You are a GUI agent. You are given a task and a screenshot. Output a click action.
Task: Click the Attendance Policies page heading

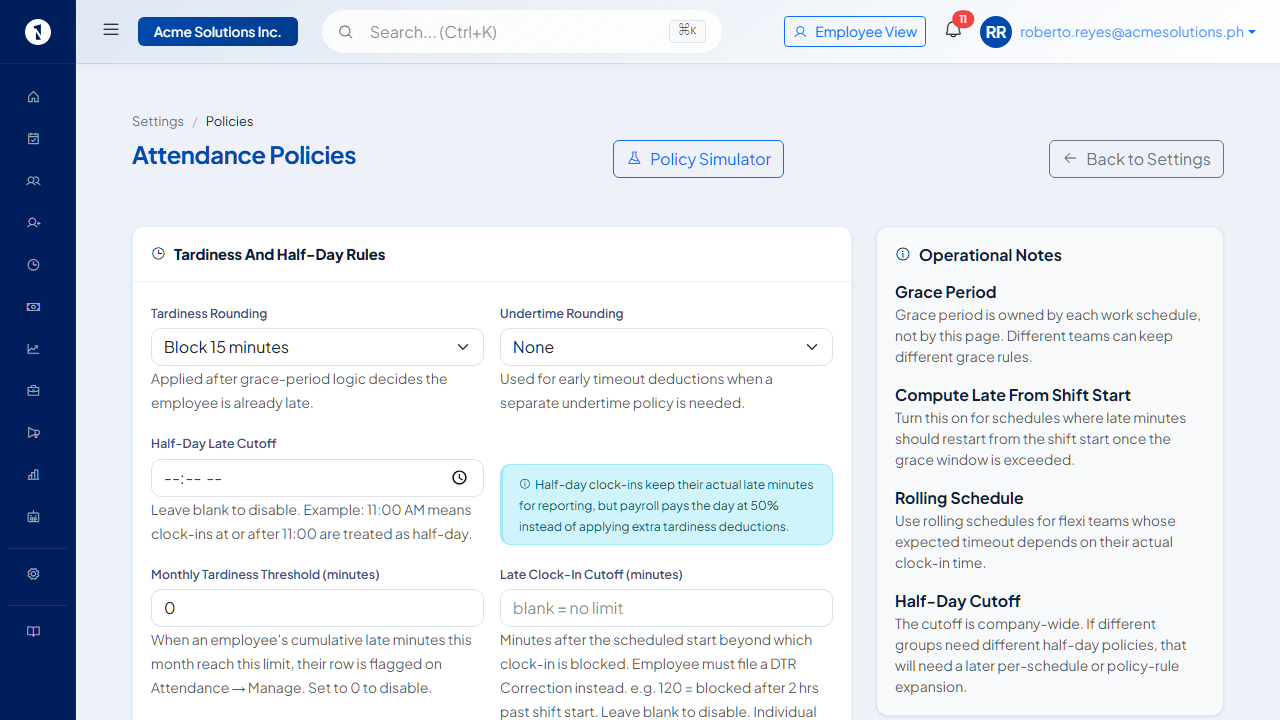(244, 156)
